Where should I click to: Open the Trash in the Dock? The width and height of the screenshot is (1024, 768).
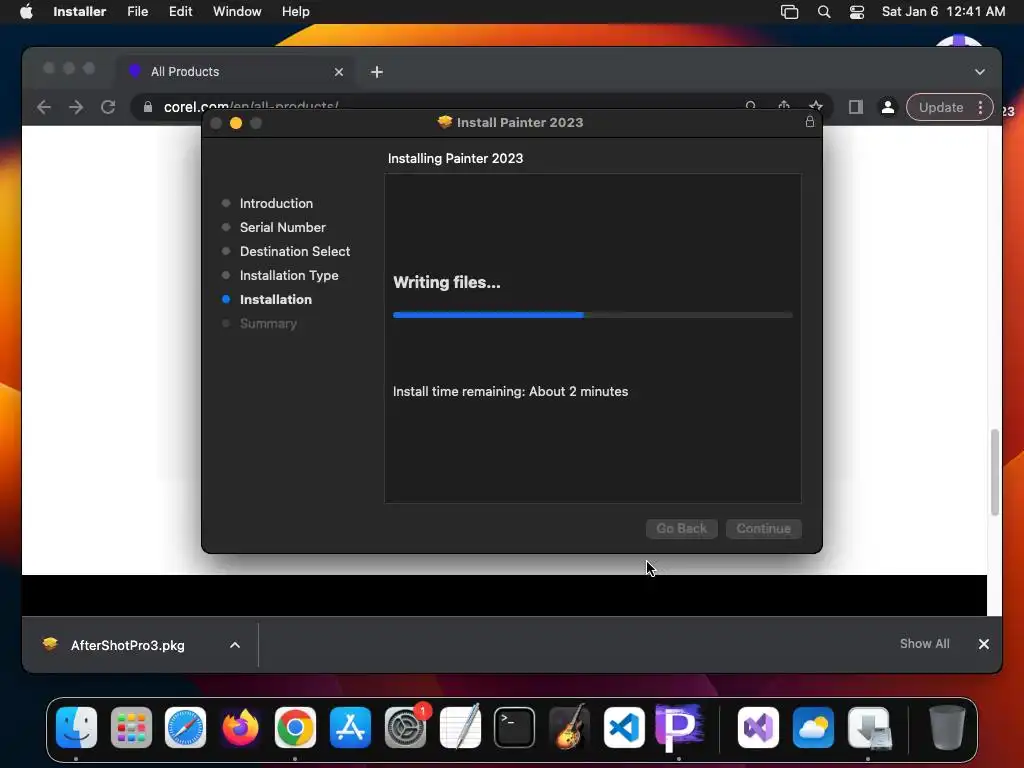pos(946,728)
